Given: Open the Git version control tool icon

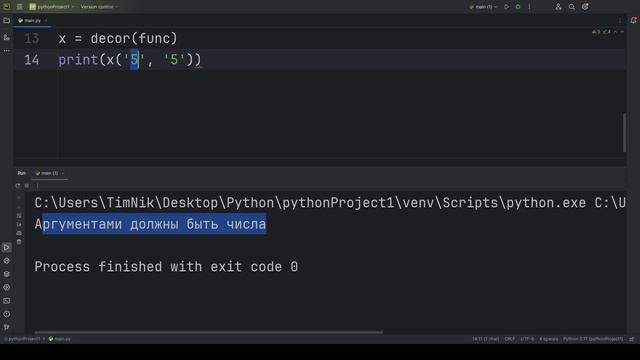Looking at the screenshot, I should click(7, 327).
